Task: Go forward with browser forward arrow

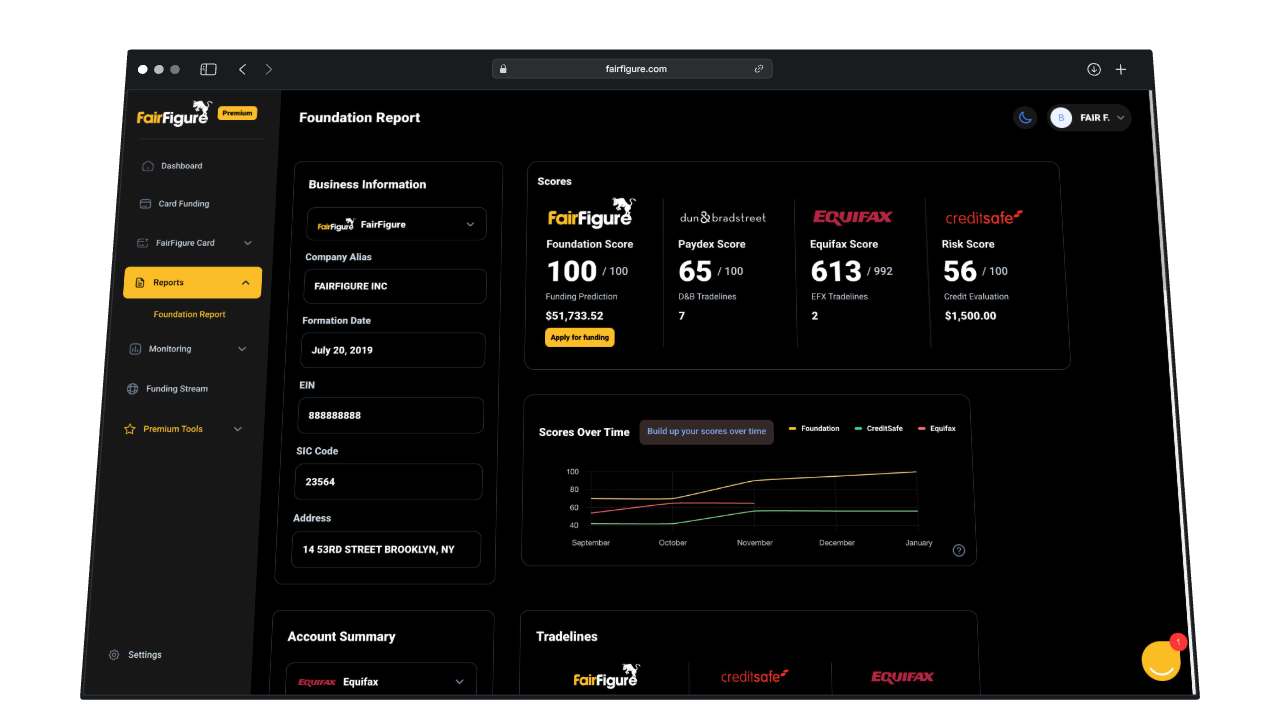Action: [x=268, y=69]
